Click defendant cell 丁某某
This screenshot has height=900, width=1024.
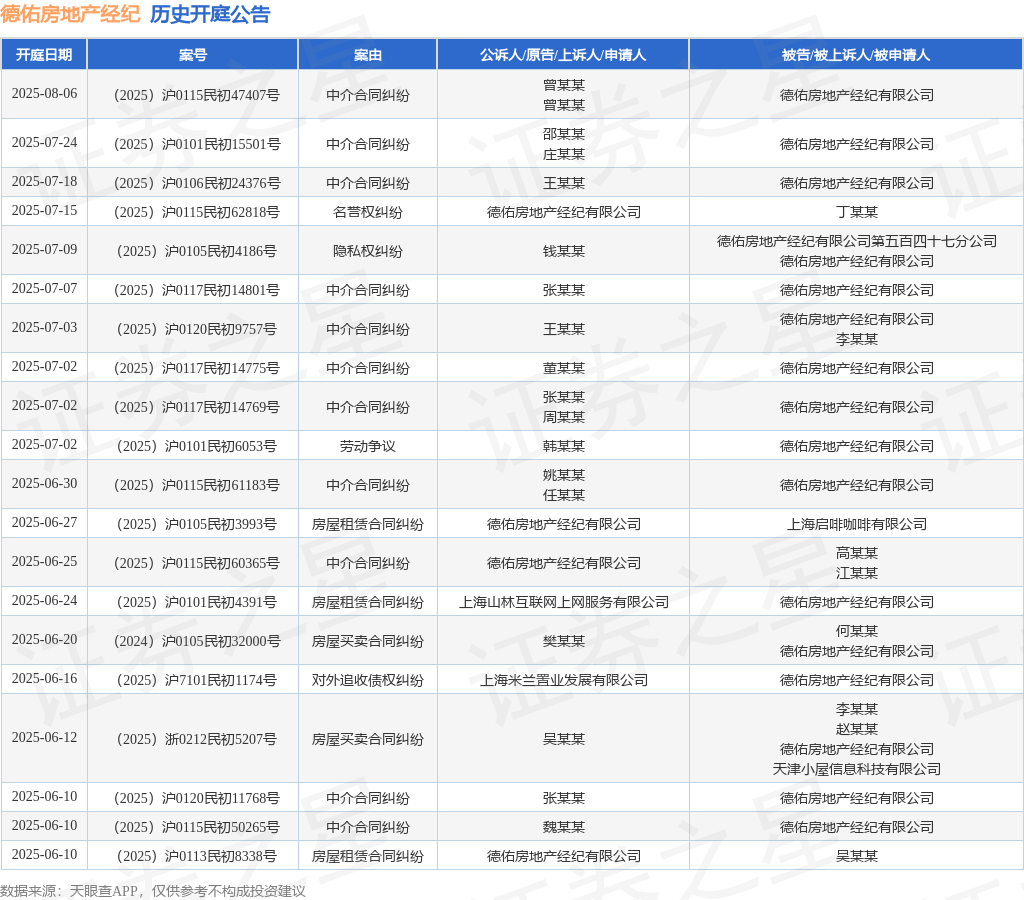tap(857, 212)
